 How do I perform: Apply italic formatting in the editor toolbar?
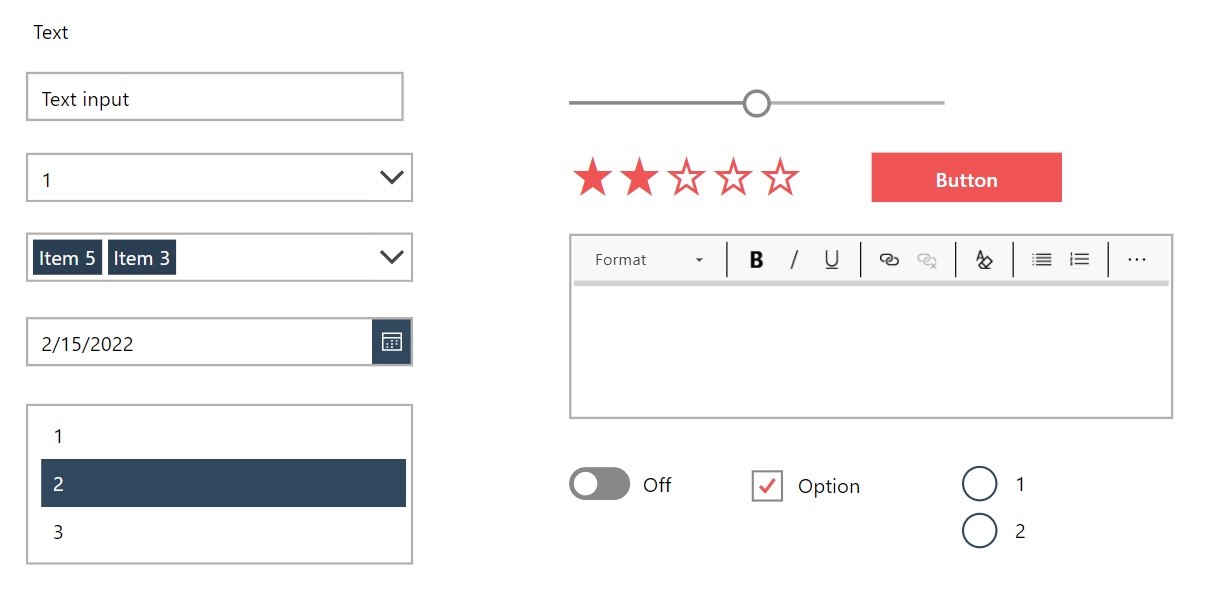point(794,259)
